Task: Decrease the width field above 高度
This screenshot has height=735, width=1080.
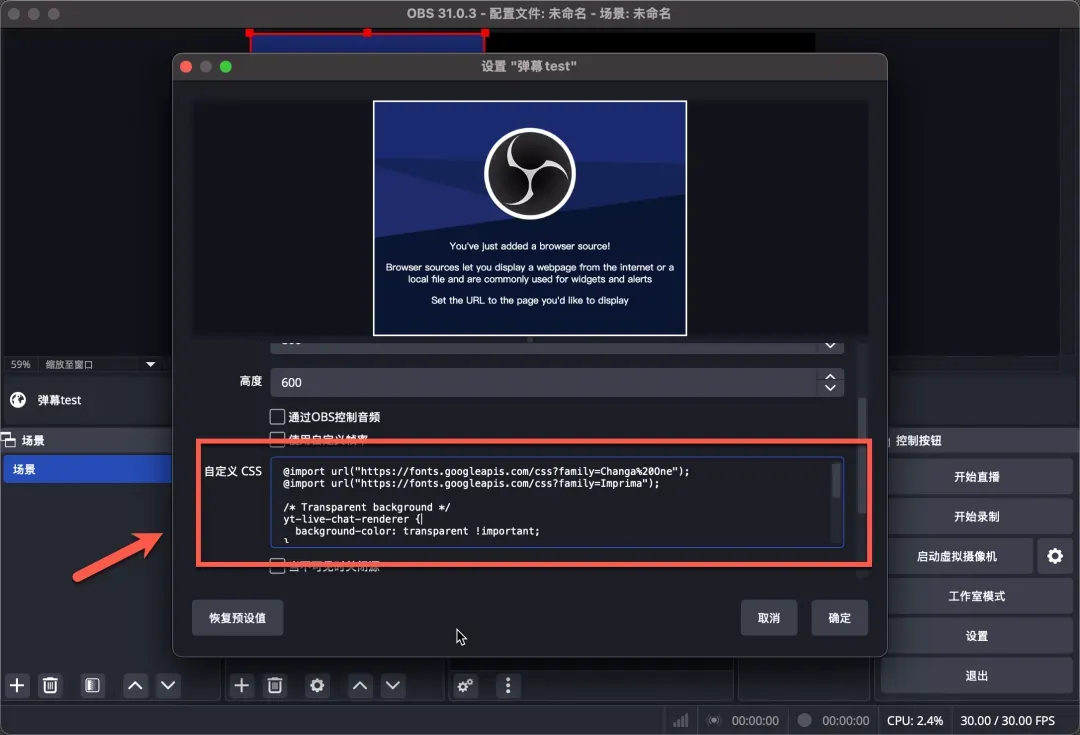Action: click(830, 345)
